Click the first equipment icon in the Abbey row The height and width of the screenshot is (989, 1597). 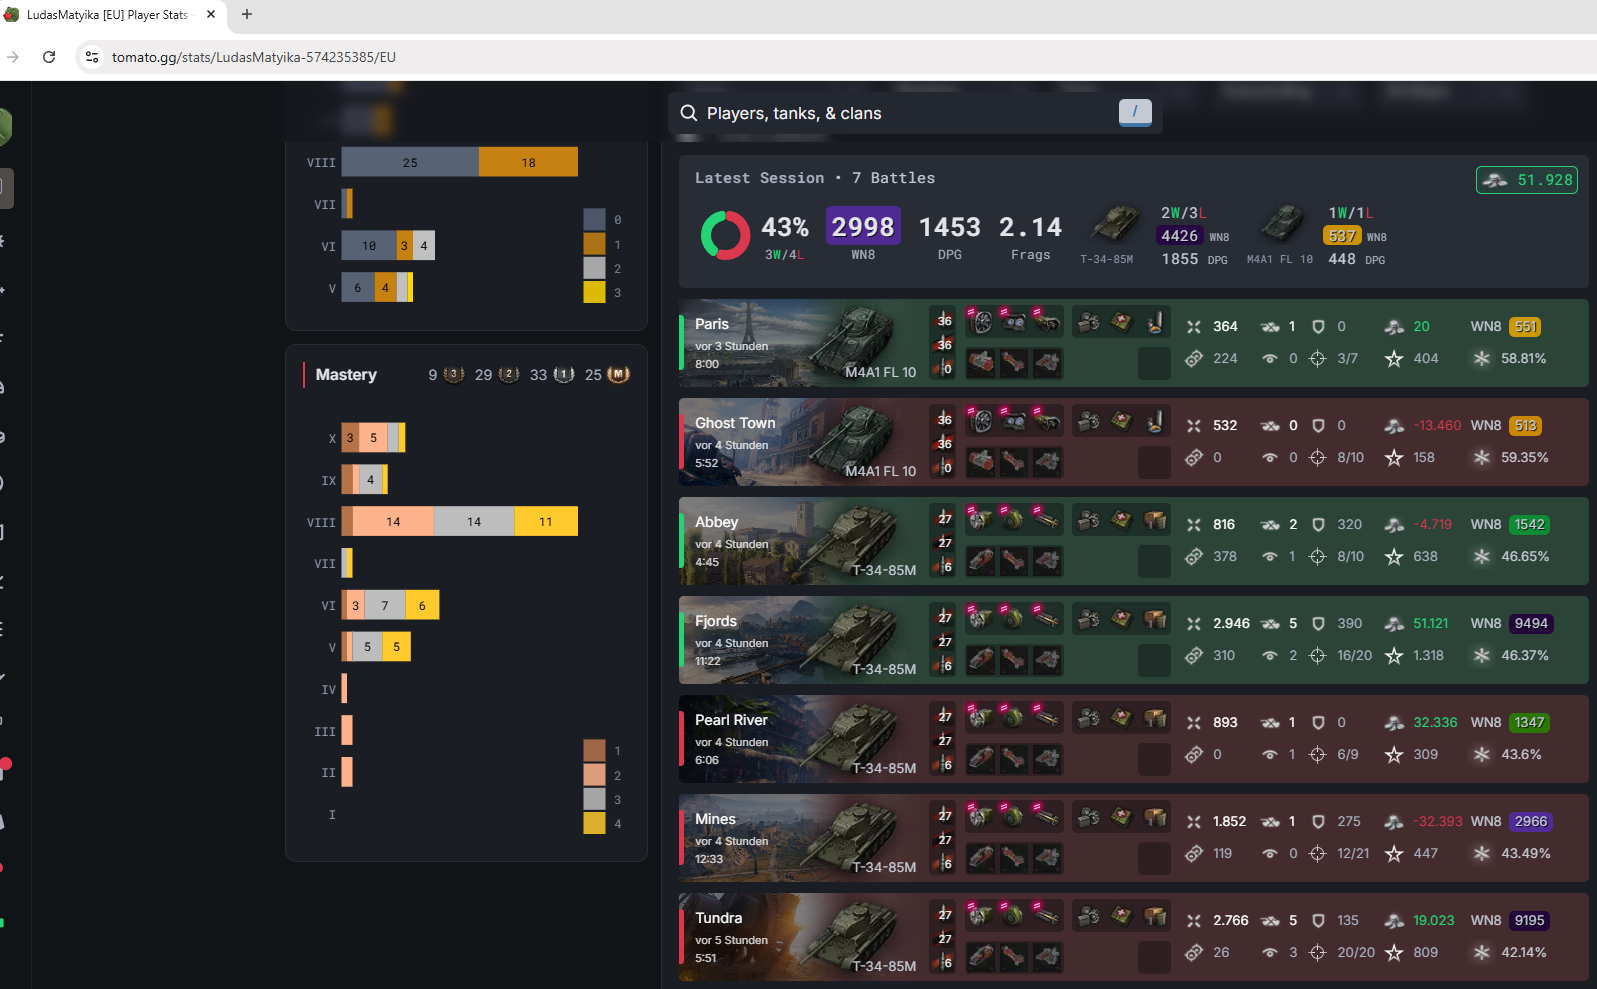(x=981, y=520)
